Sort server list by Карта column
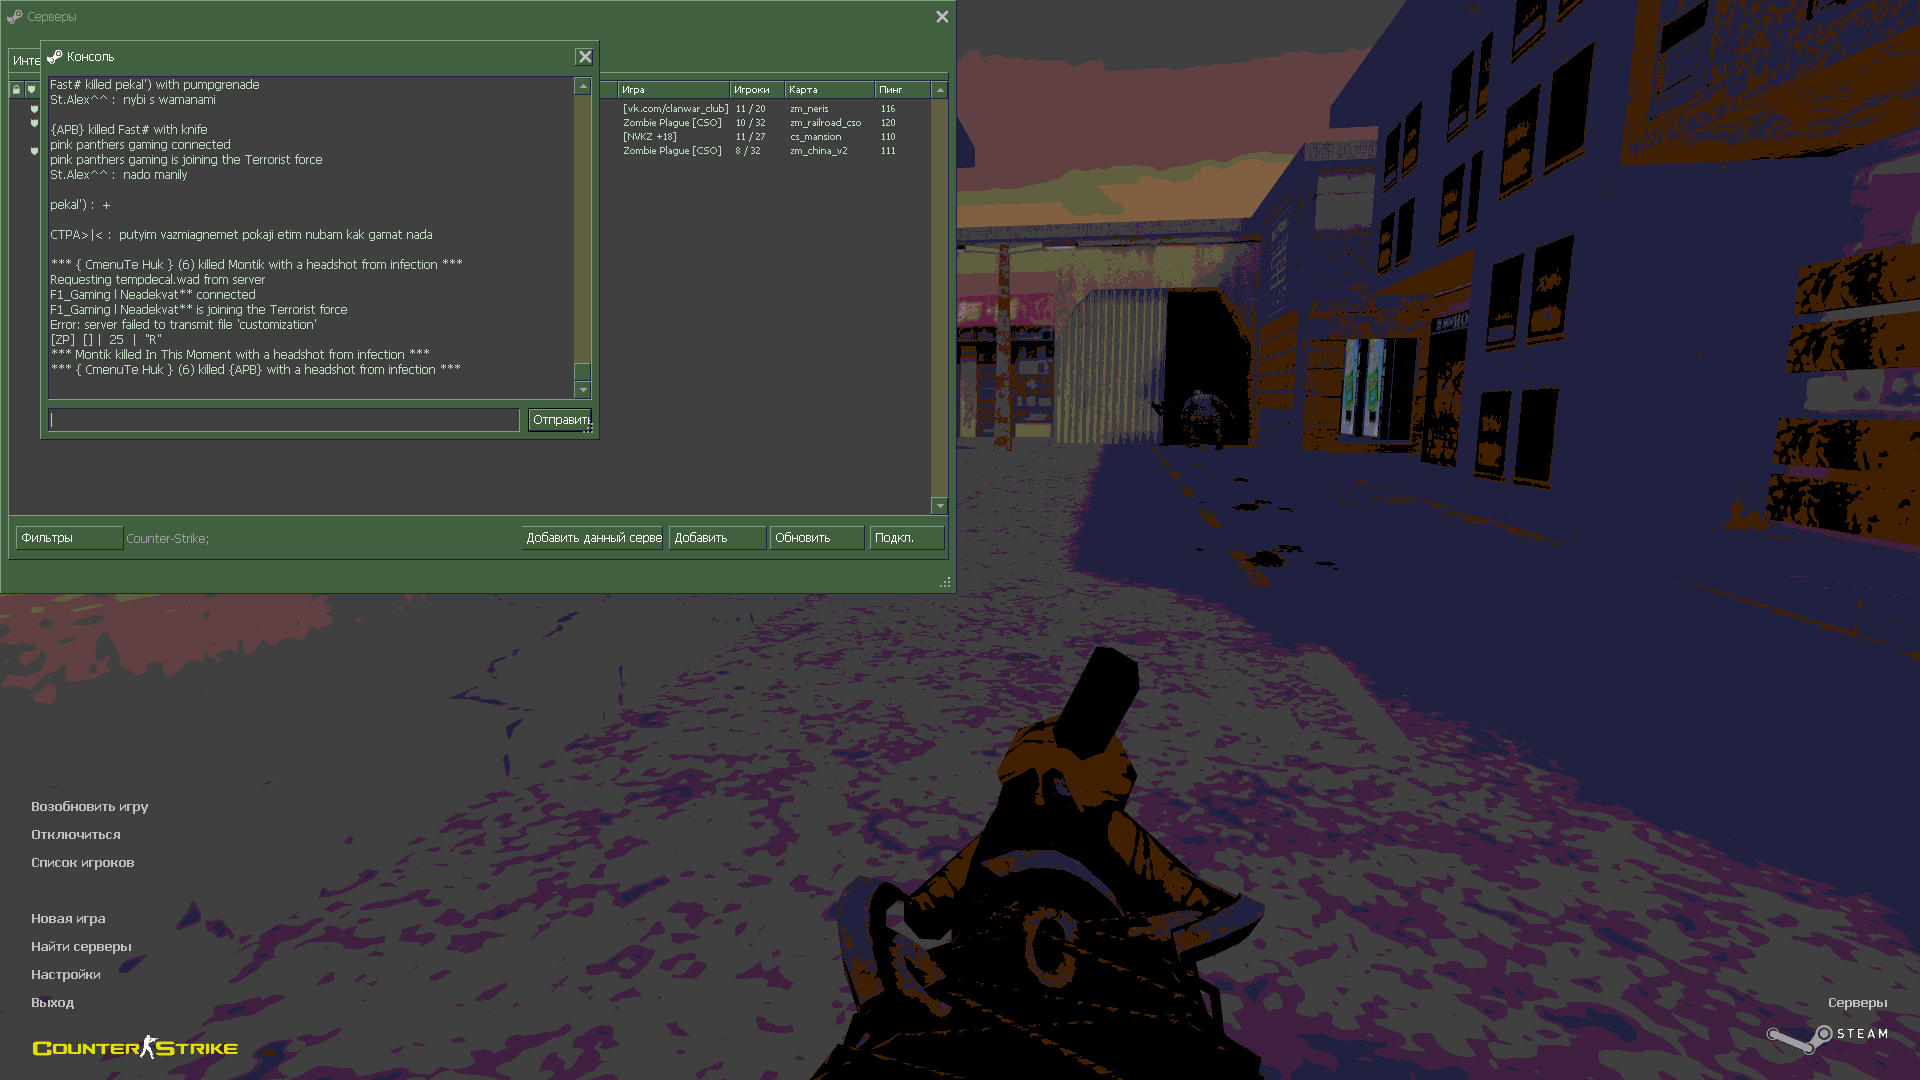The image size is (1920, 1080). (x=829, y=90)
